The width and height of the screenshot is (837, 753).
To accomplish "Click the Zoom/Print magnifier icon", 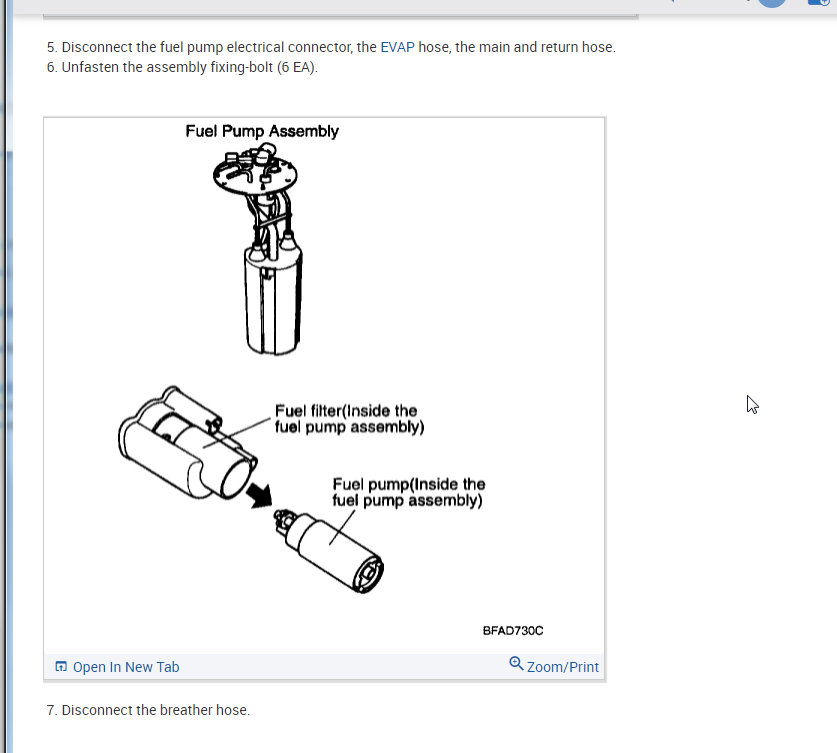I will pyautogui.click(x=516, y=664).
